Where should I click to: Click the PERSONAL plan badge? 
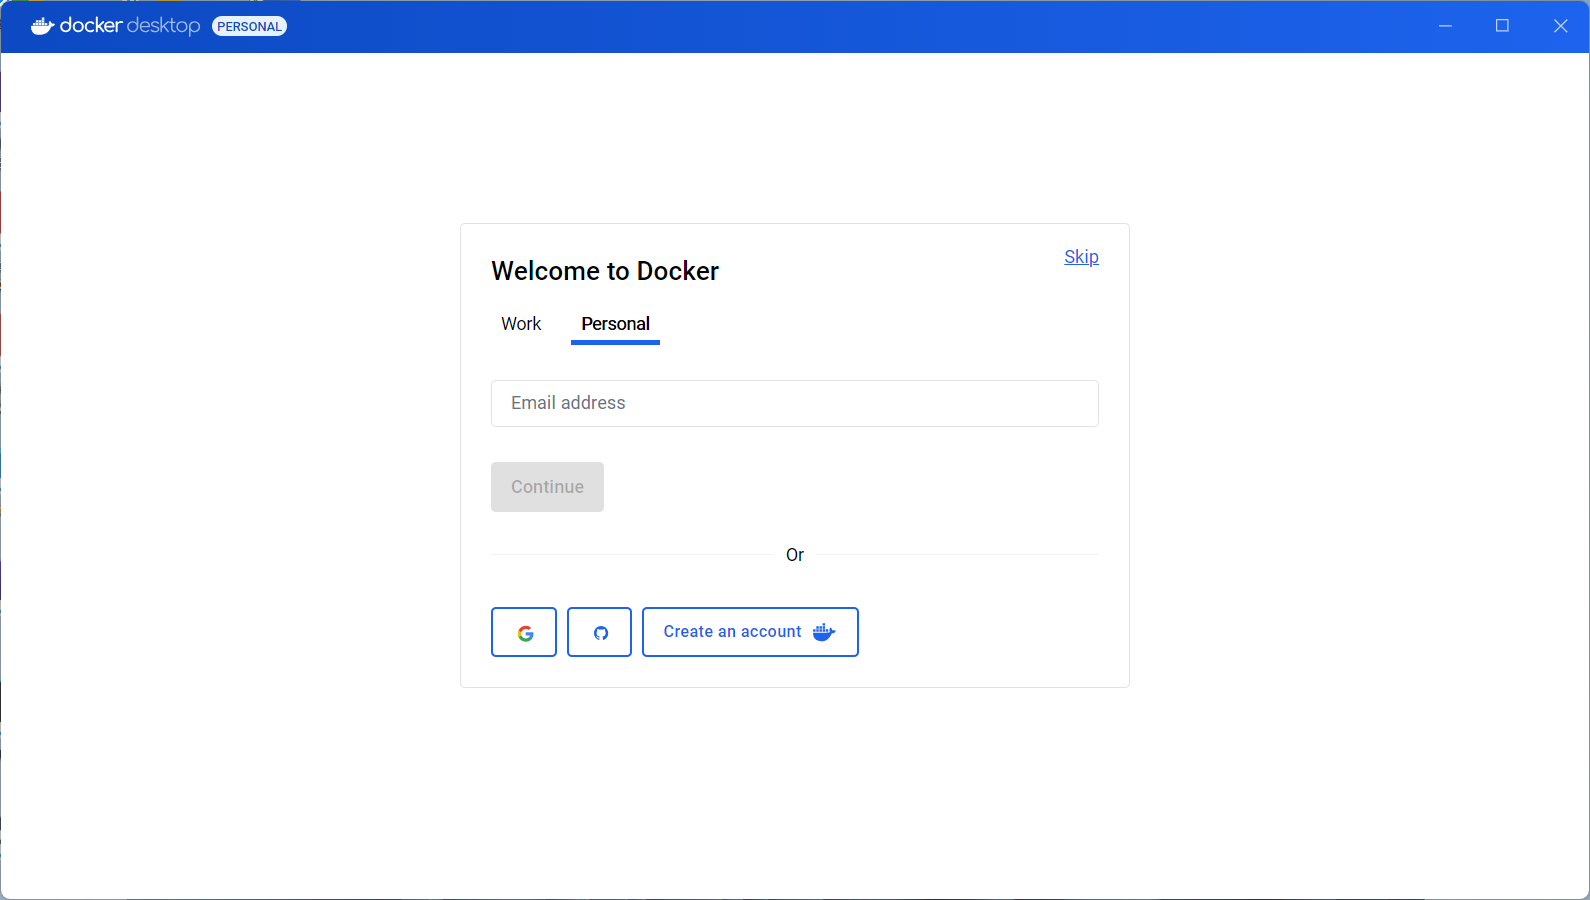[249, 26]
